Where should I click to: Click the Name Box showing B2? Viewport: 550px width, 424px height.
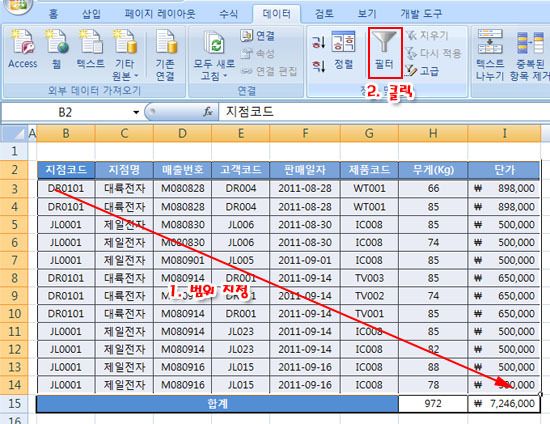(66, 112)
